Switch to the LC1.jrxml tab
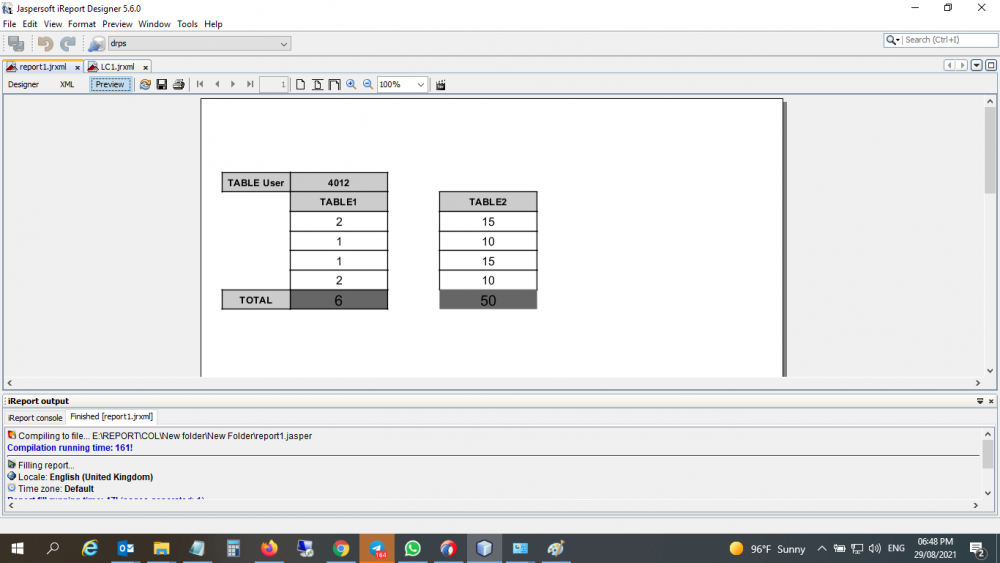1000x563 pixels. 116,67
